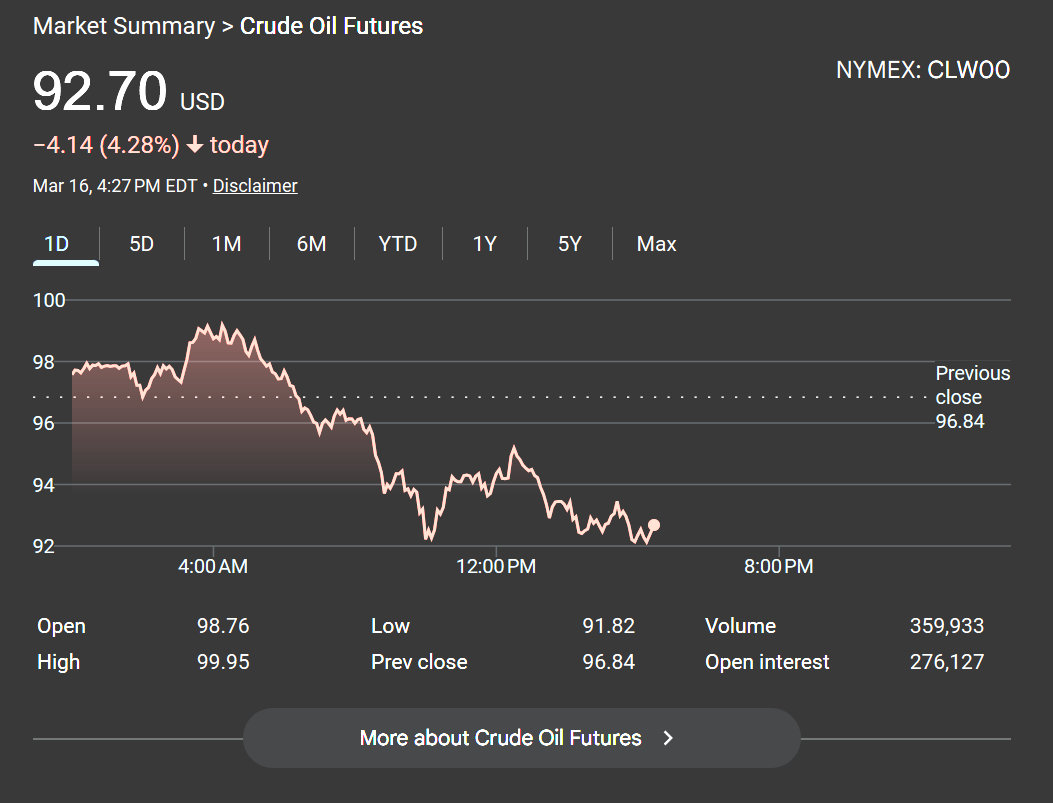Screen dimensions: 1053x803
Task: Switch to the 1Y chart view
Action: point(485,244)
